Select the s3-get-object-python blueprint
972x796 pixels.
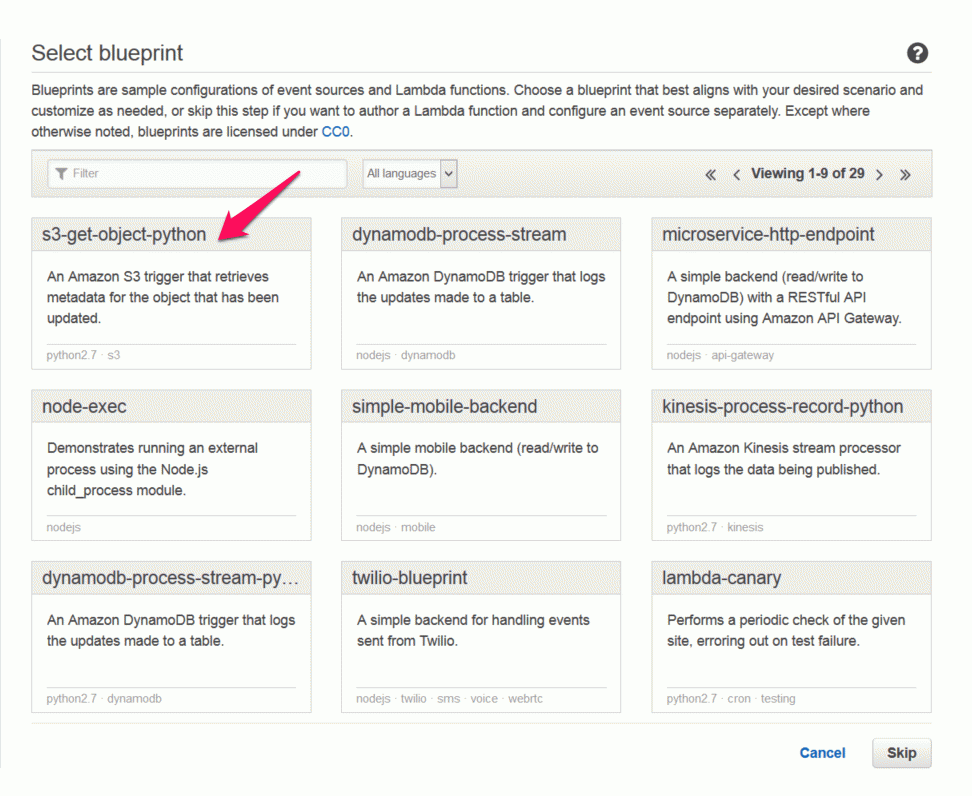coord(171,293)
